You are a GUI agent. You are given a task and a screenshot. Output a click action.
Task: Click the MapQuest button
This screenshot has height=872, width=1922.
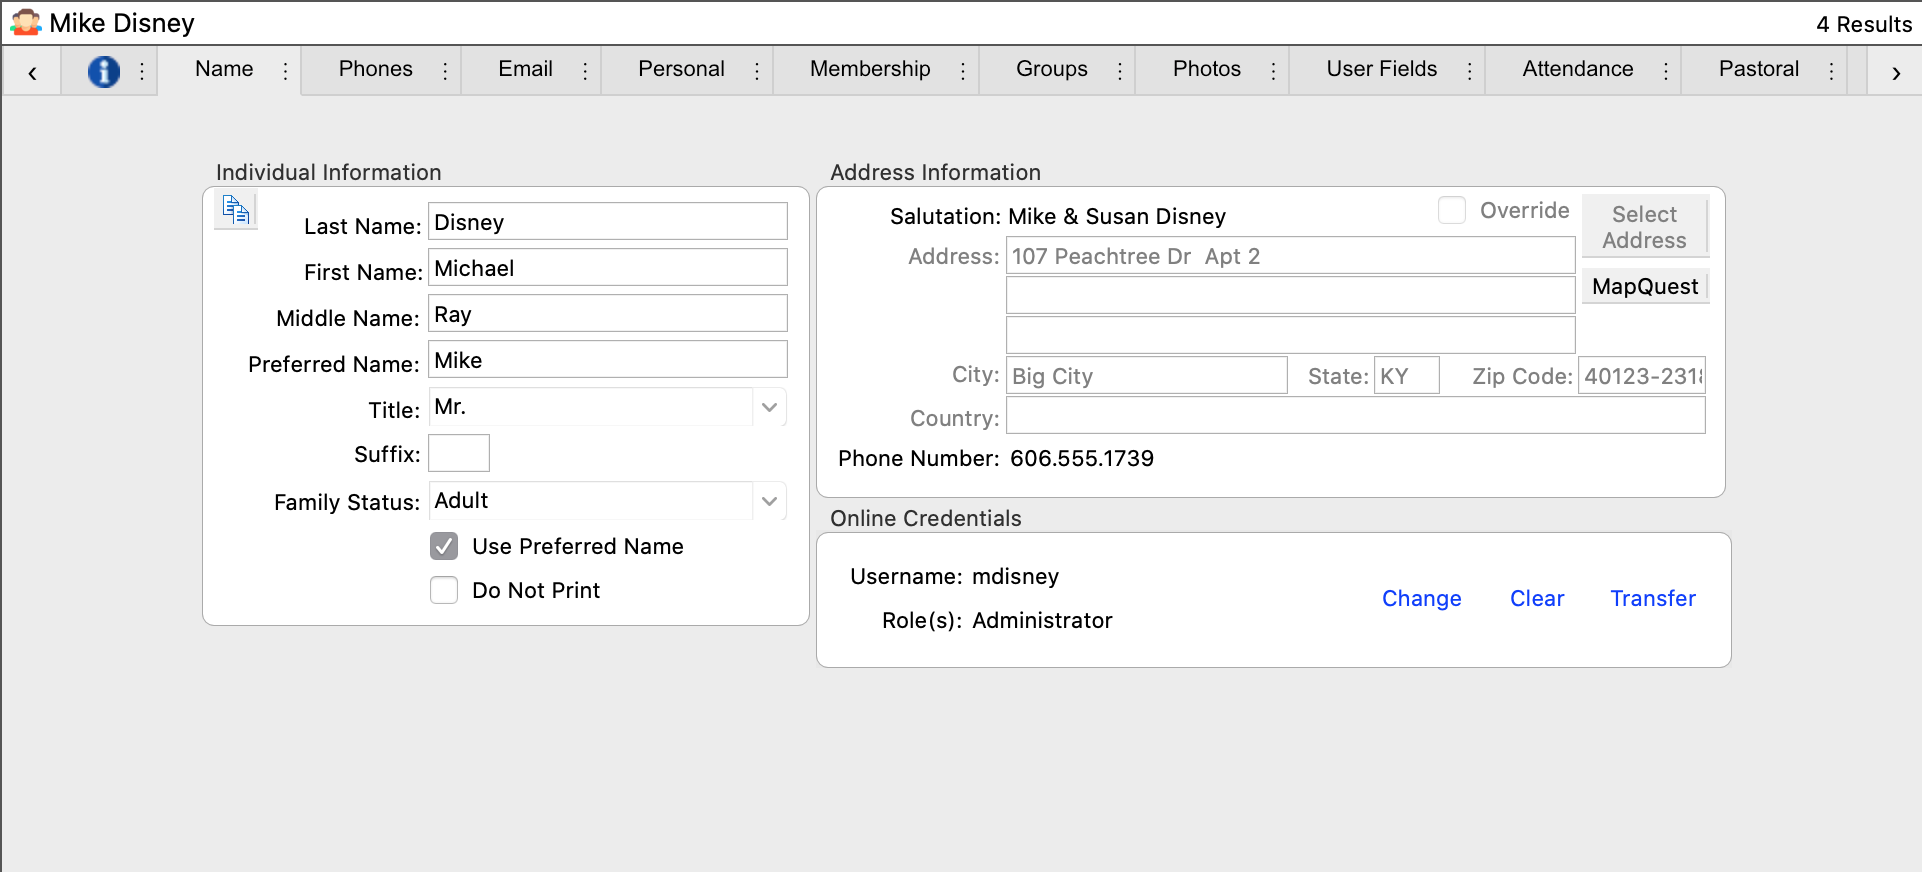click(x=1644, y=287)
